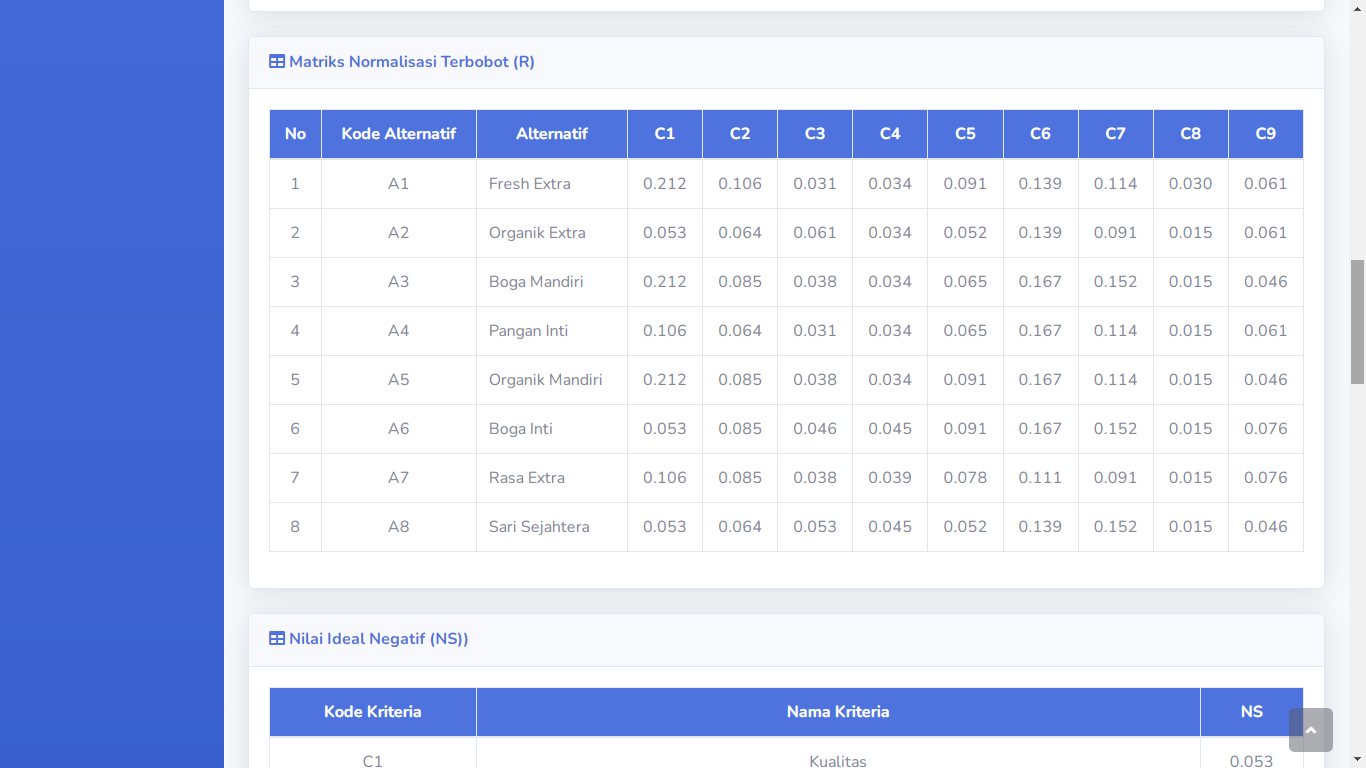Click Organik Extra's C3 value 0.061
Screen dimensions: 1366x768
coord(815,233)
